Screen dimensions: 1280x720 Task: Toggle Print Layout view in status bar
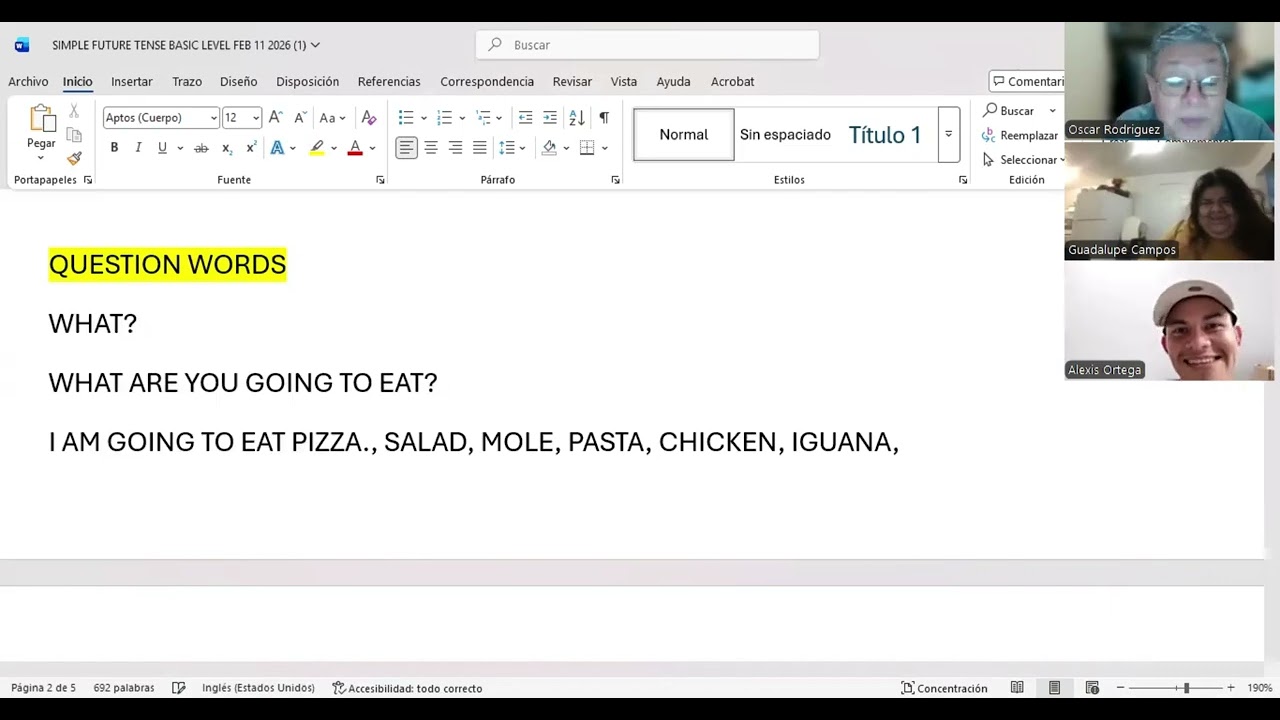point(1054,688)
